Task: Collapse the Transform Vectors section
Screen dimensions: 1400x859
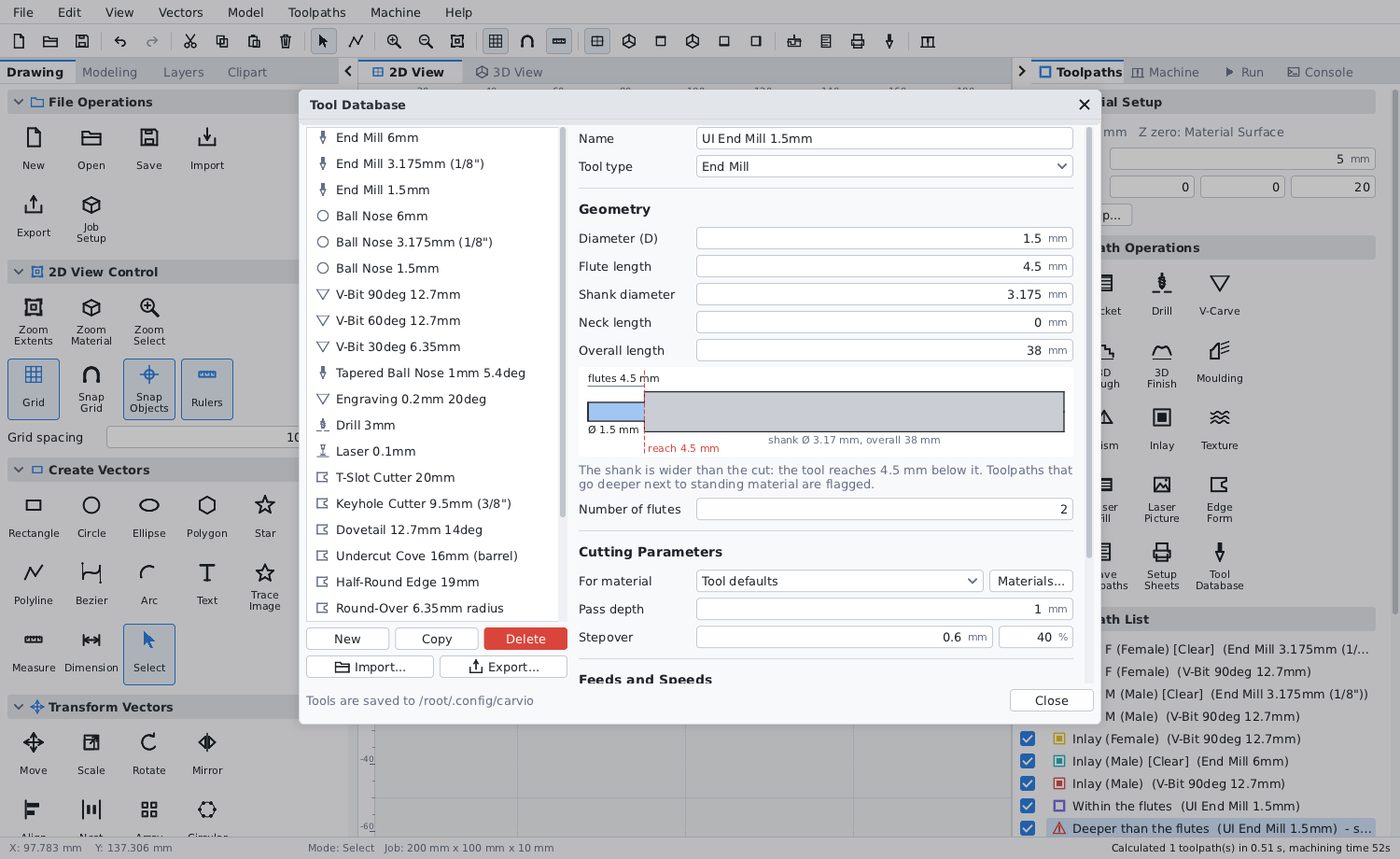Action: pyautogui.click(x=18, y=707)
